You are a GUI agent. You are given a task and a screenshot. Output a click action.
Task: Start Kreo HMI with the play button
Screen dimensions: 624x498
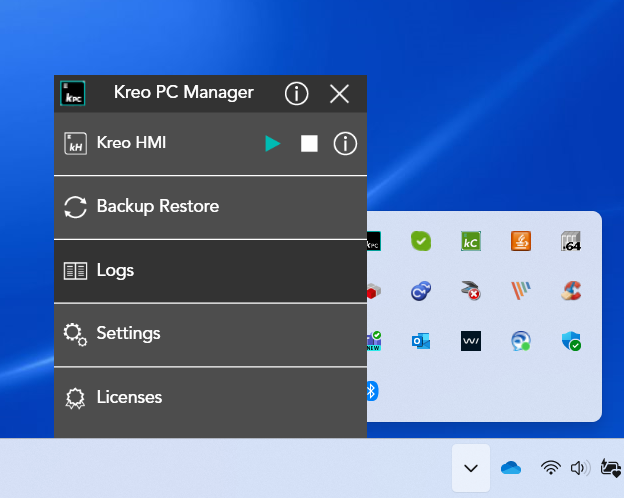click(x=273, y=144)
